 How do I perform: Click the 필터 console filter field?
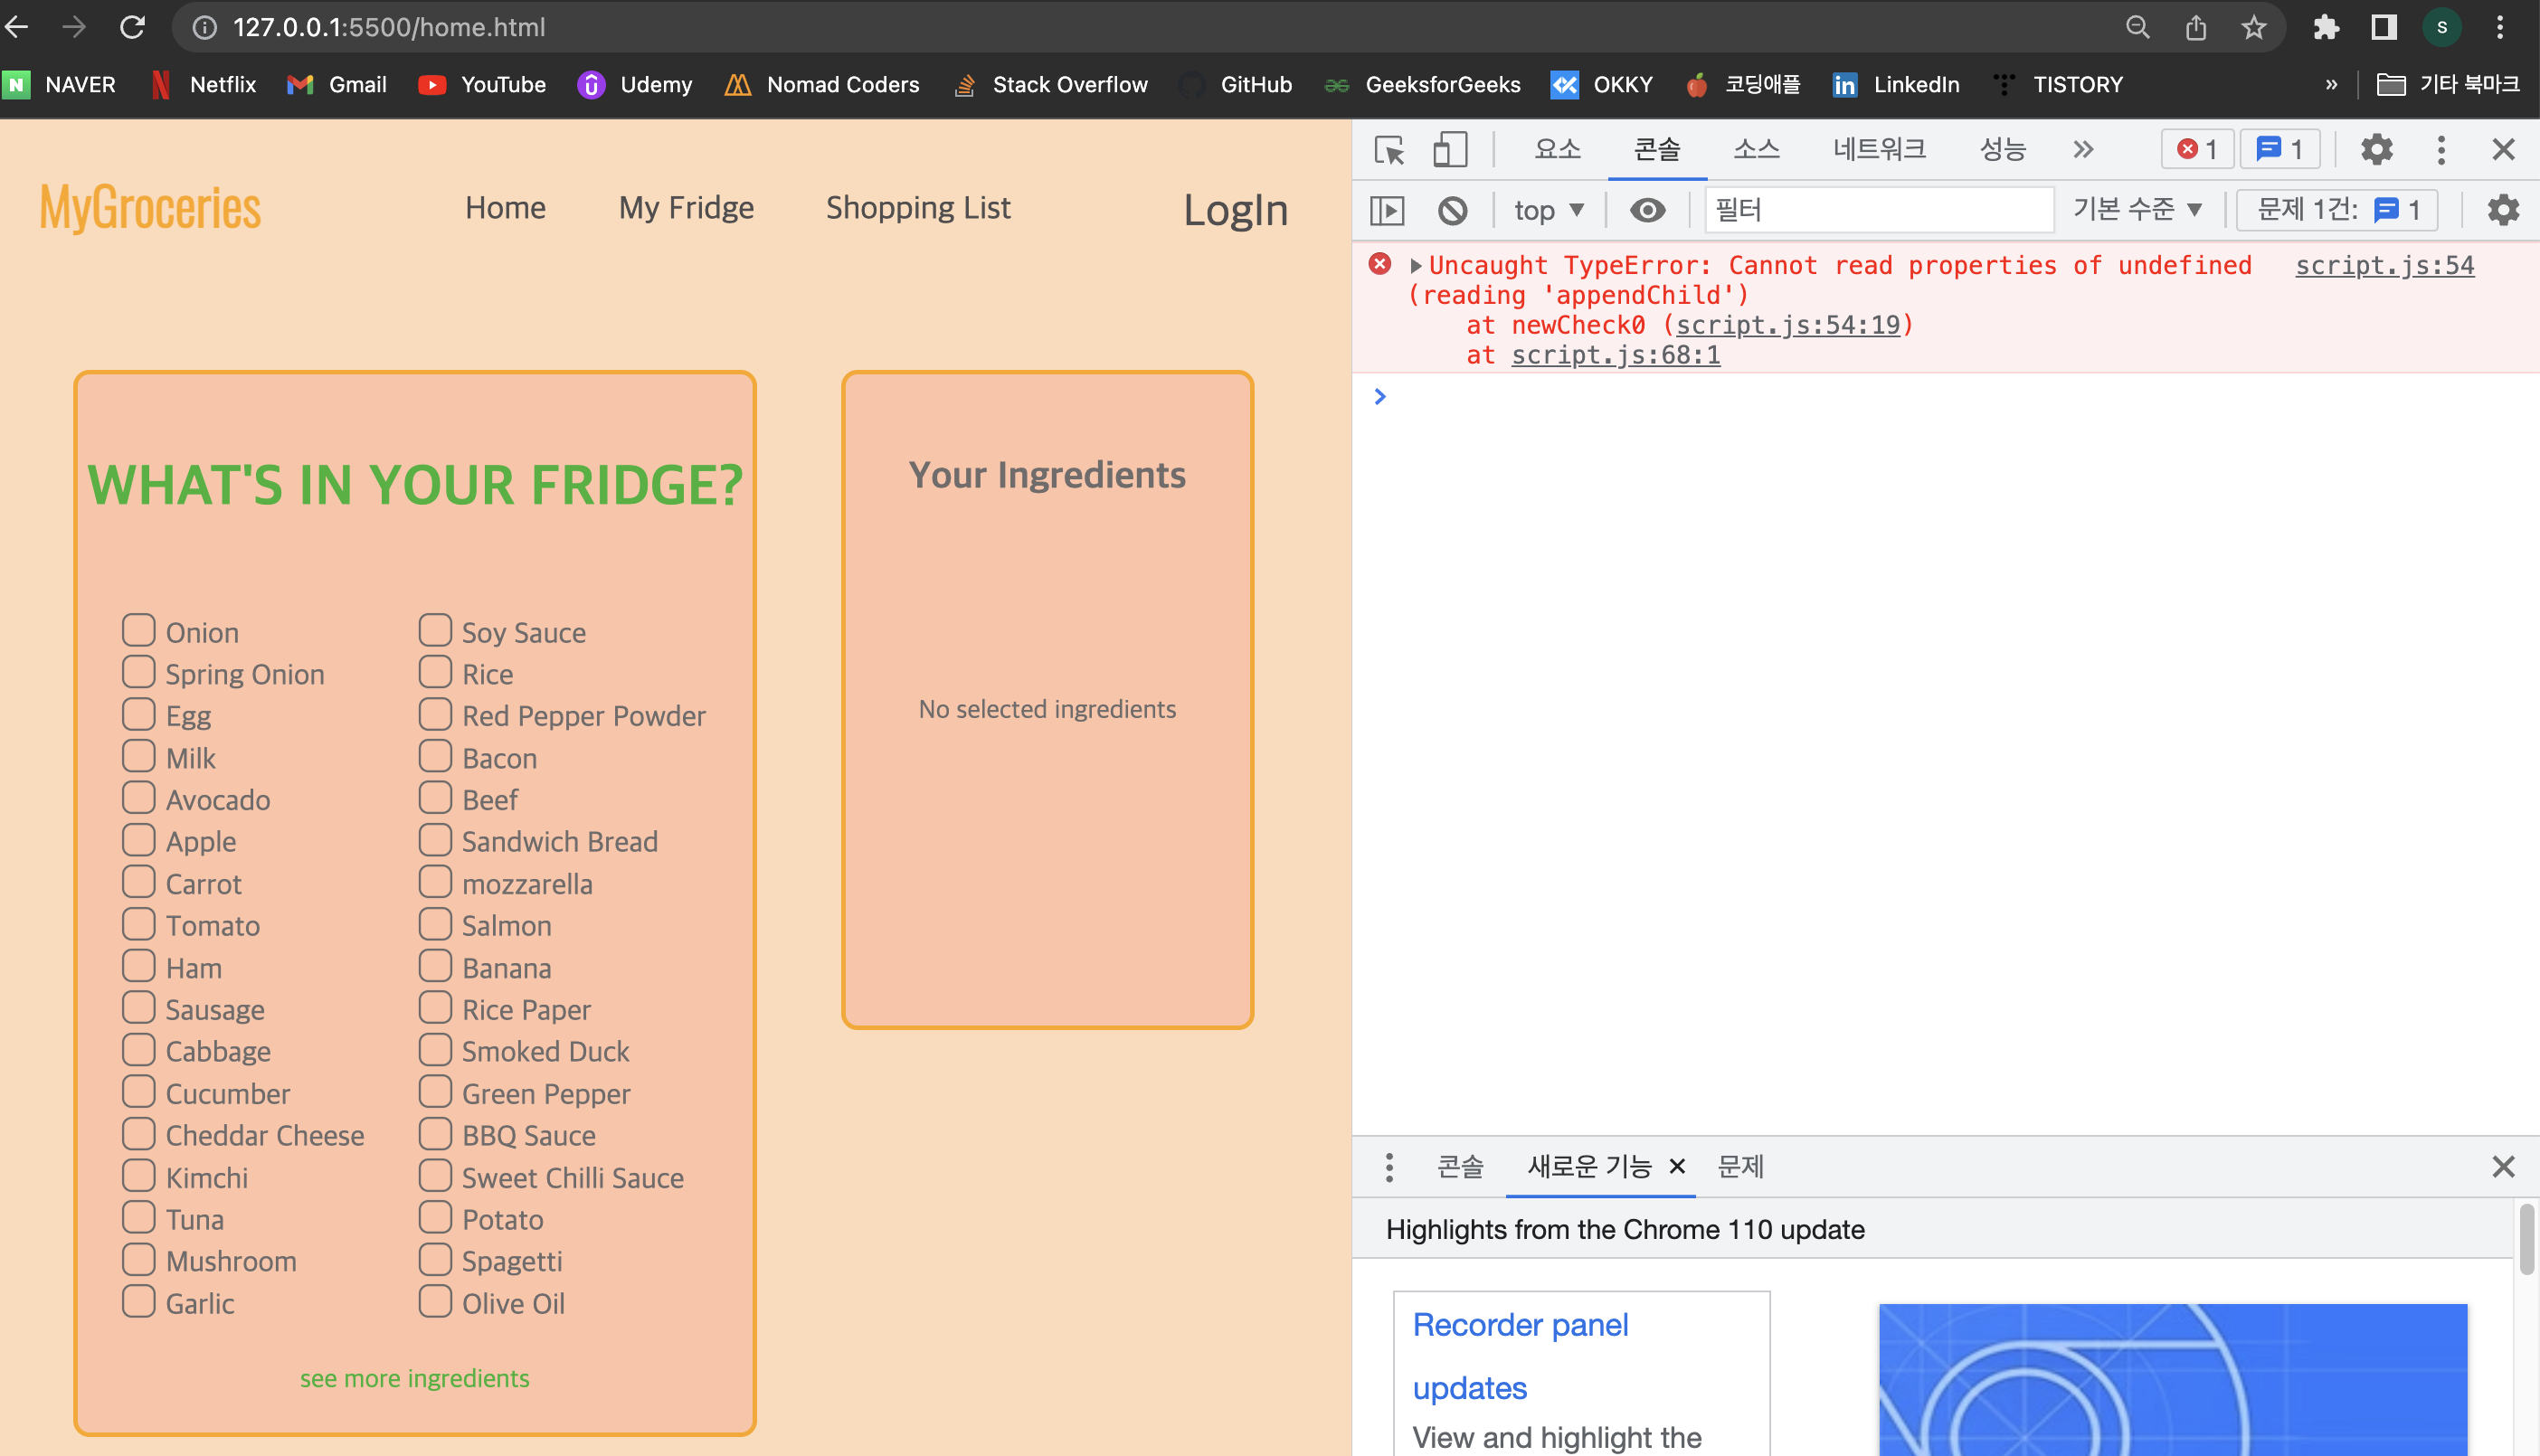(x=1877, y=210)
